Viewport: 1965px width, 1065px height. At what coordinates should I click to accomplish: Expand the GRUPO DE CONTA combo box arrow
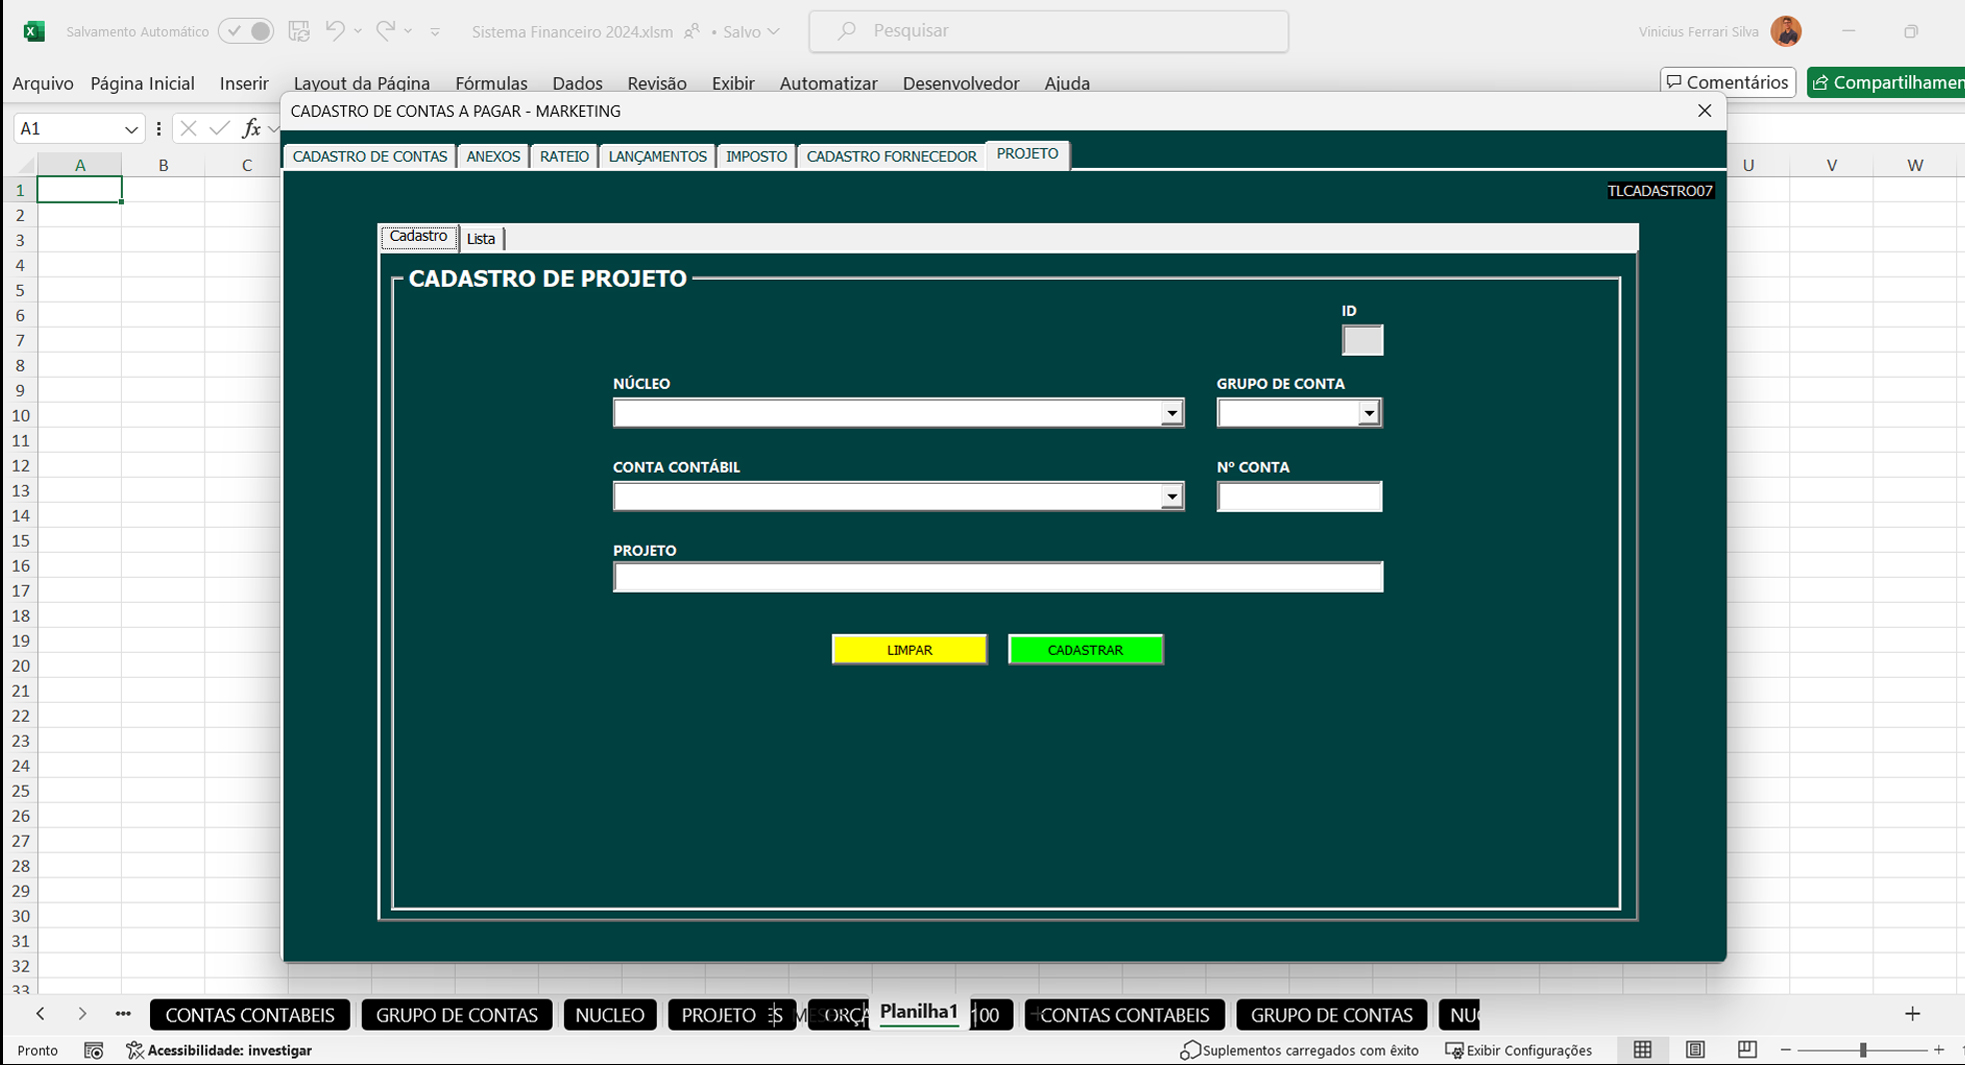[1368, 413]
